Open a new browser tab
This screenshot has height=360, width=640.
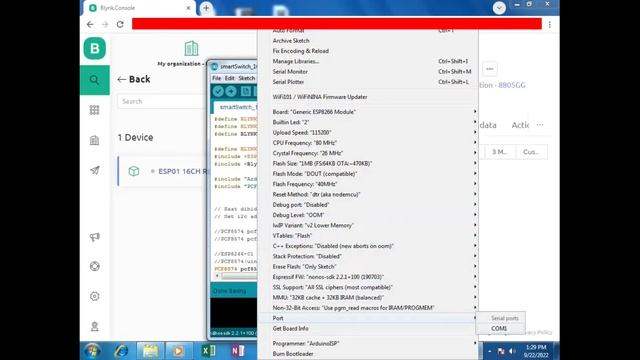206,8
